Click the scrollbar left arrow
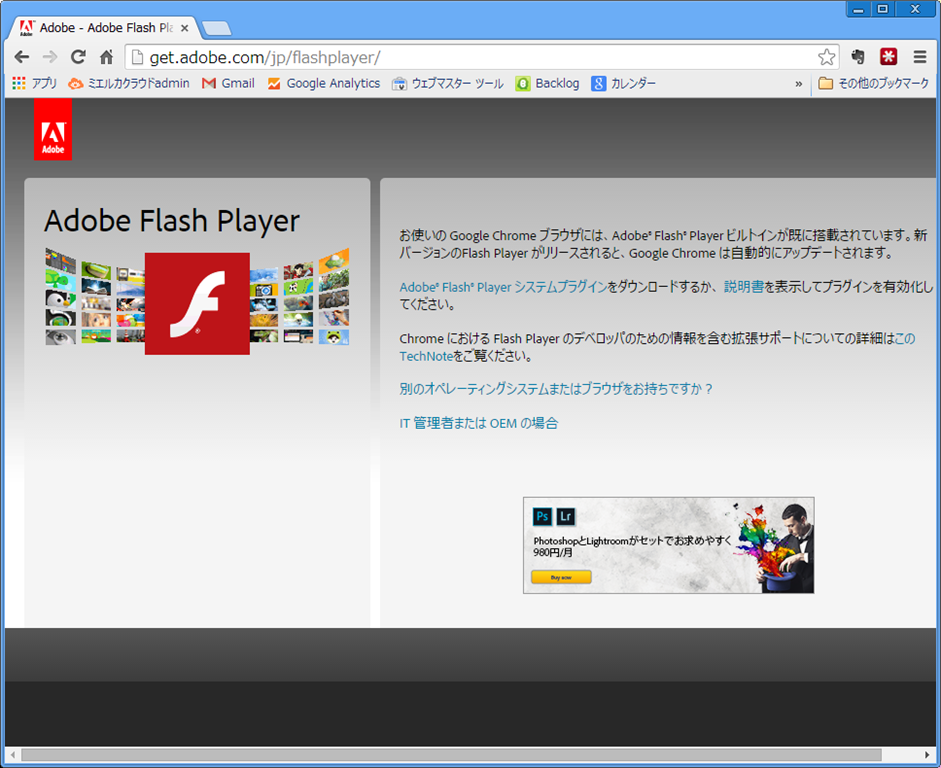 (x=13, y=754)
